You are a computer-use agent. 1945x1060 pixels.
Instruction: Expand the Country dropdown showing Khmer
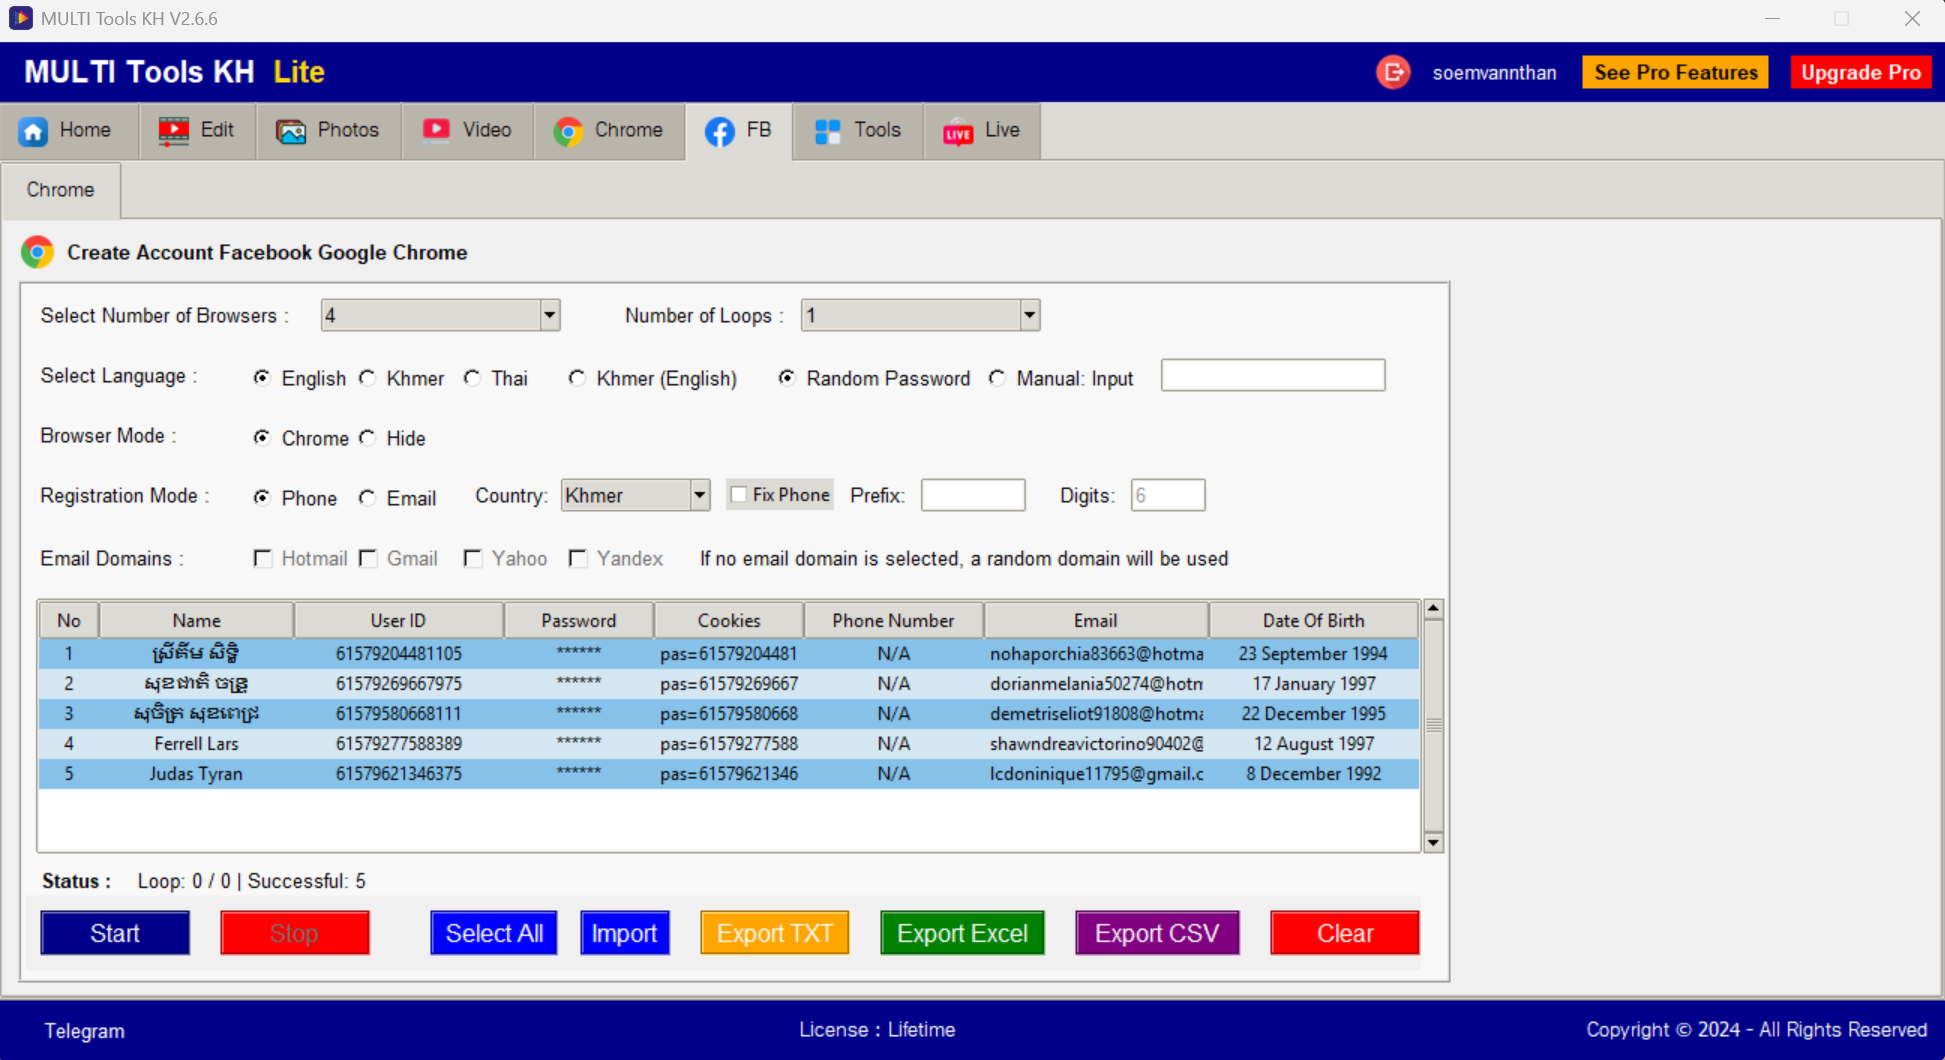tap(699, 495)
